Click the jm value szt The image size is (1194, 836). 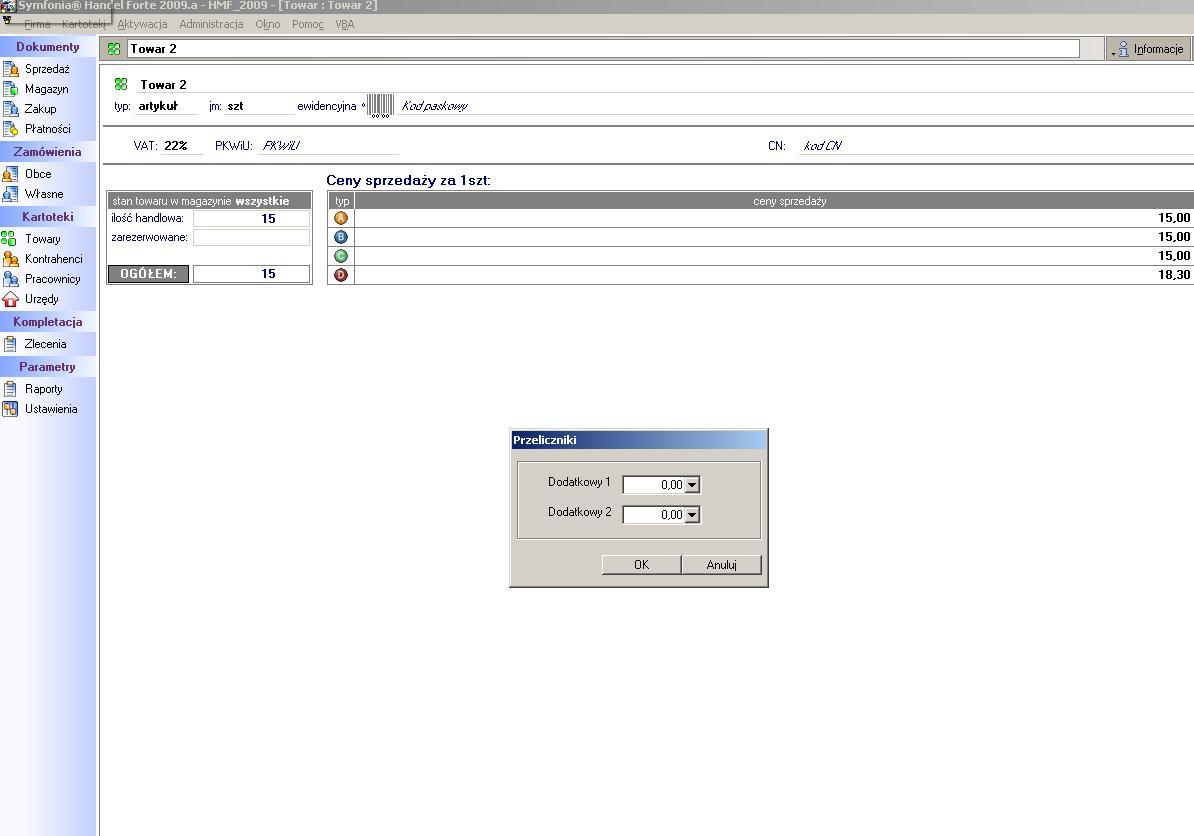(235, 106)
